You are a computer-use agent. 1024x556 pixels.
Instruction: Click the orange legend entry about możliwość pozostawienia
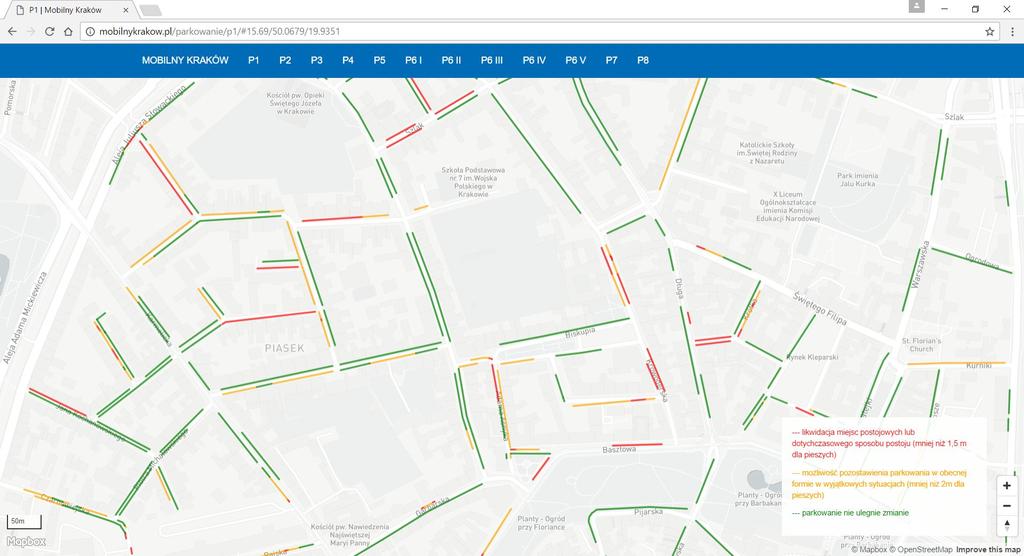pos(878,483)
